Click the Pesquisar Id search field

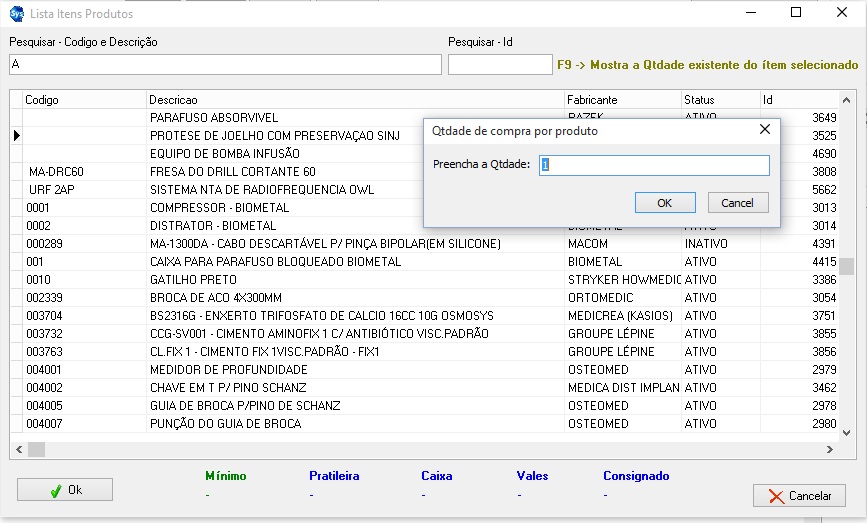pyautogui.click(x=499, y=65)
